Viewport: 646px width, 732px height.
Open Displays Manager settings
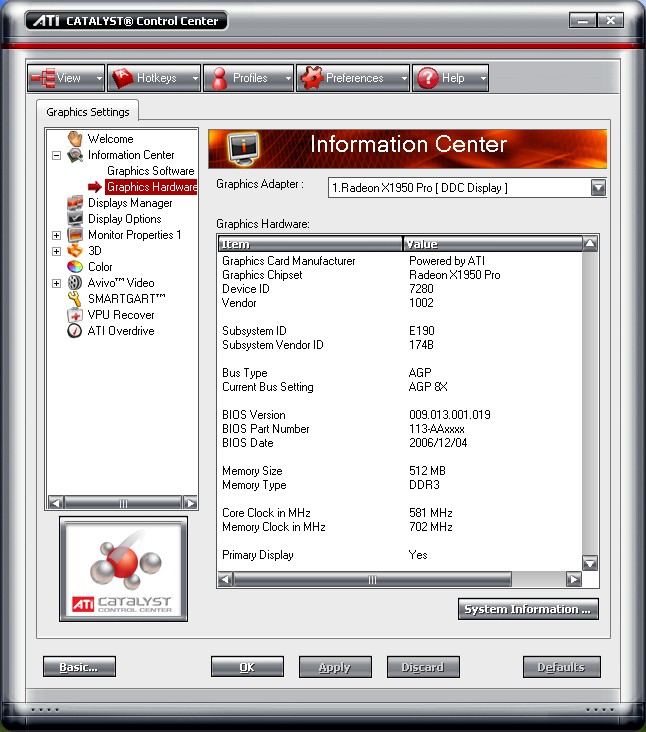tap(130, 203)
